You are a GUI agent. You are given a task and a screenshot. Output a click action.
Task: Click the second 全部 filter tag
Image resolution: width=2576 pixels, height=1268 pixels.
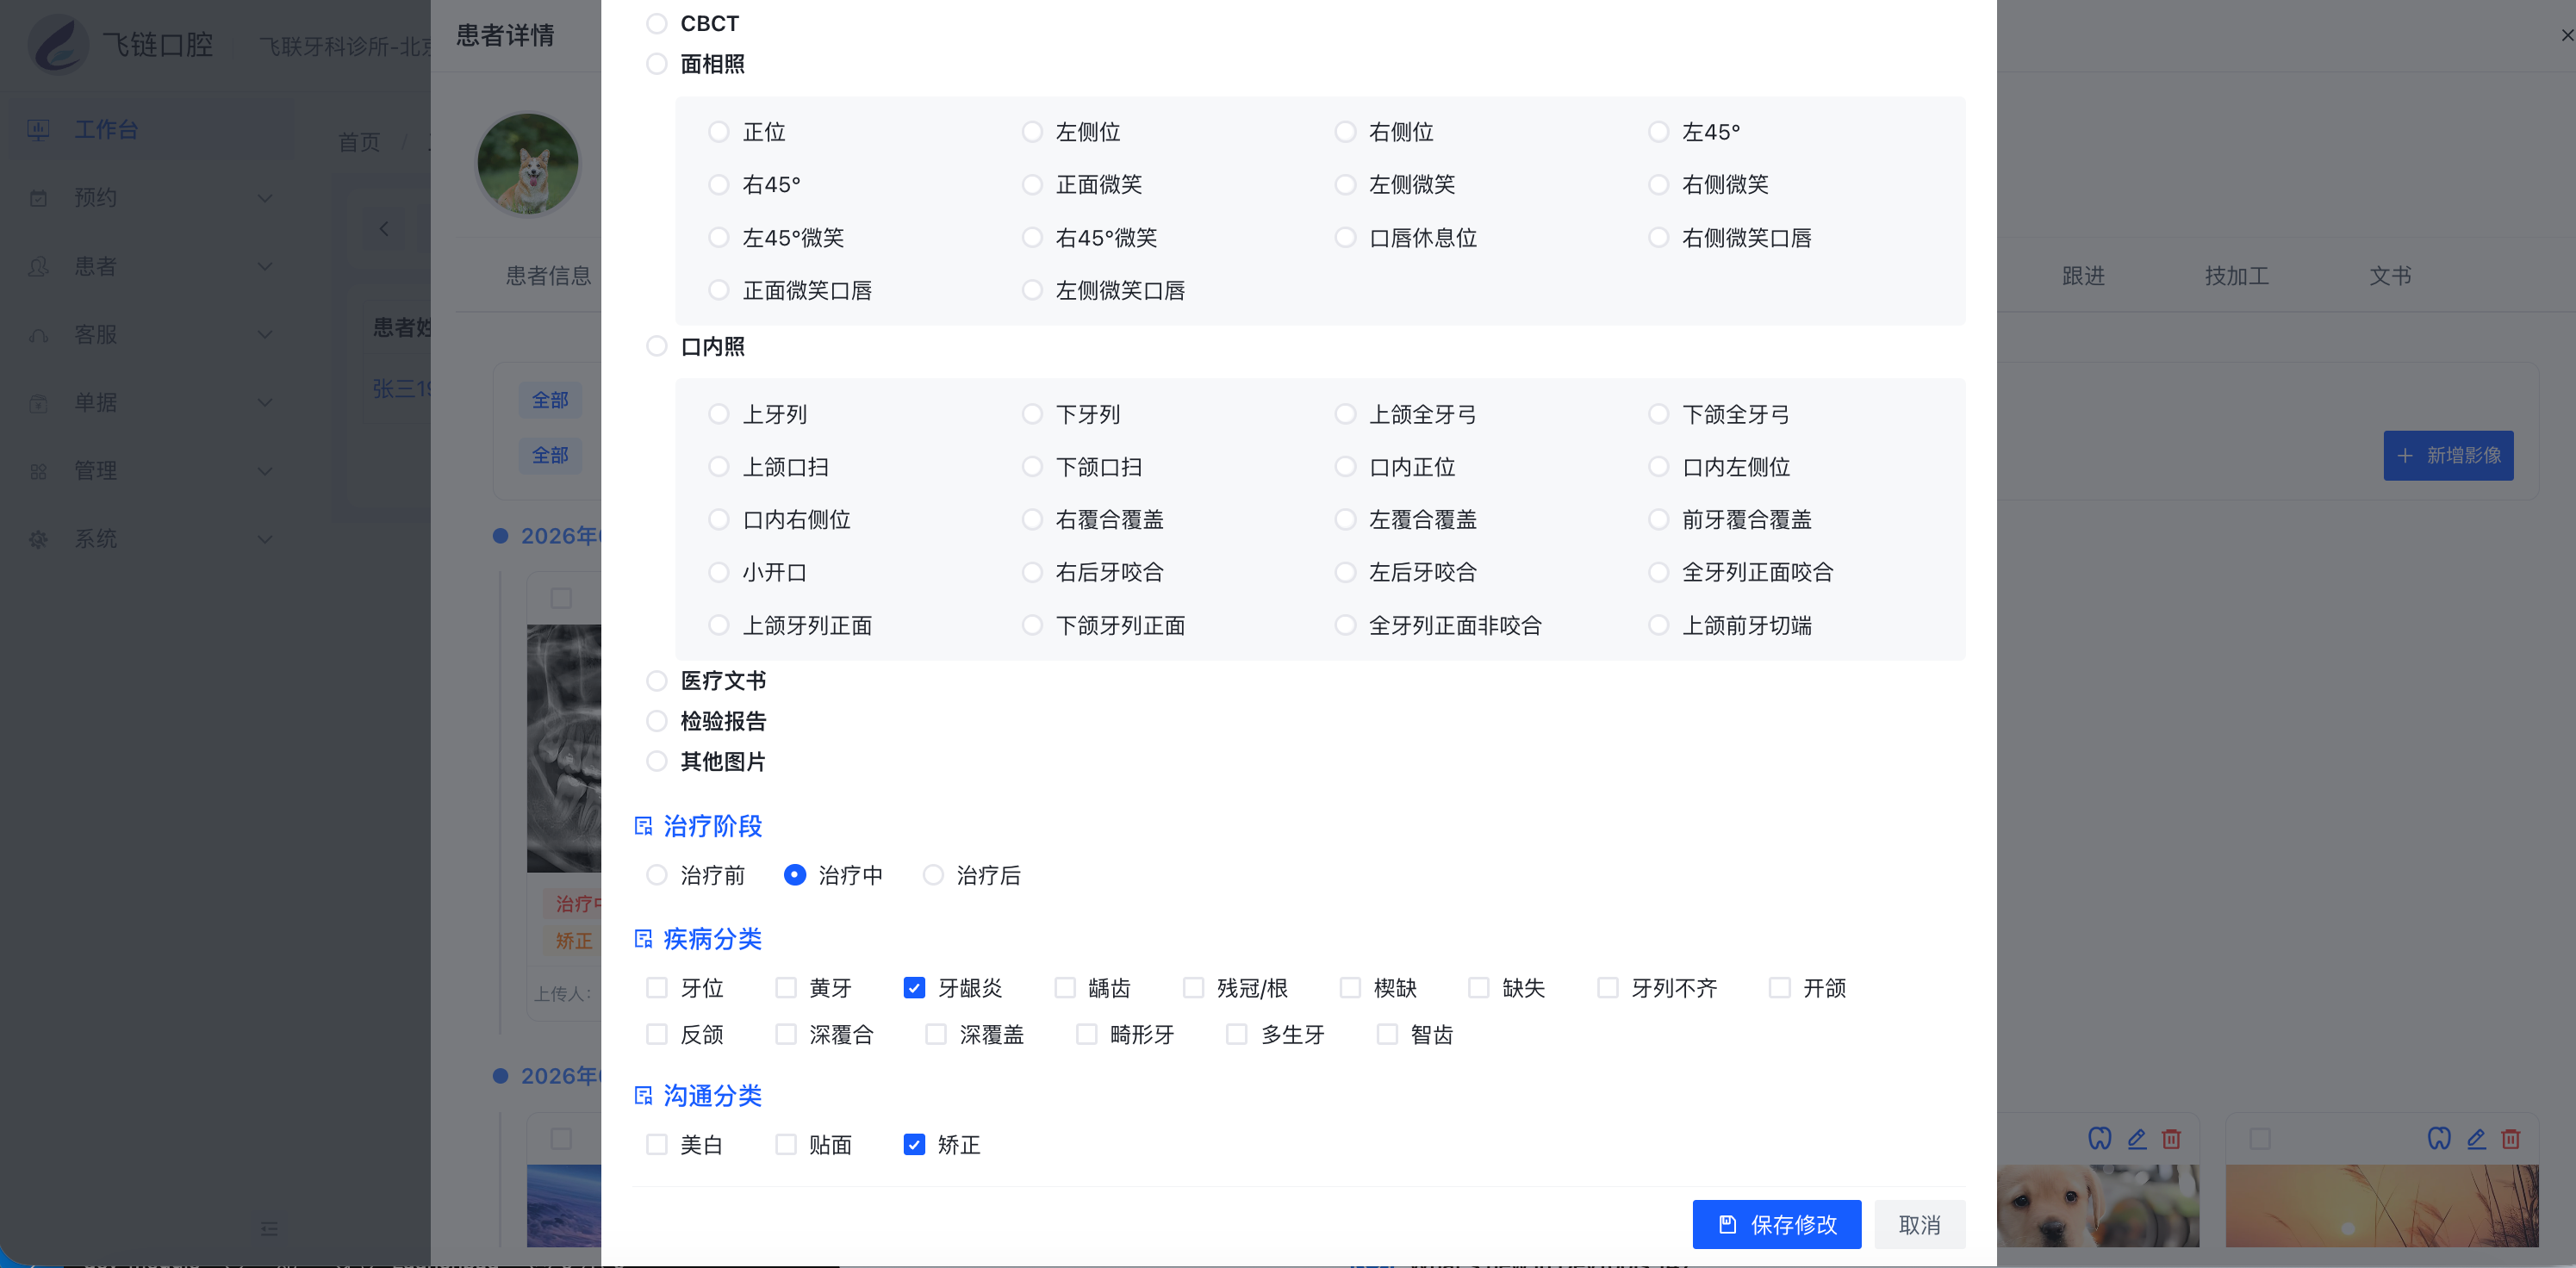(x=550, y=455)
